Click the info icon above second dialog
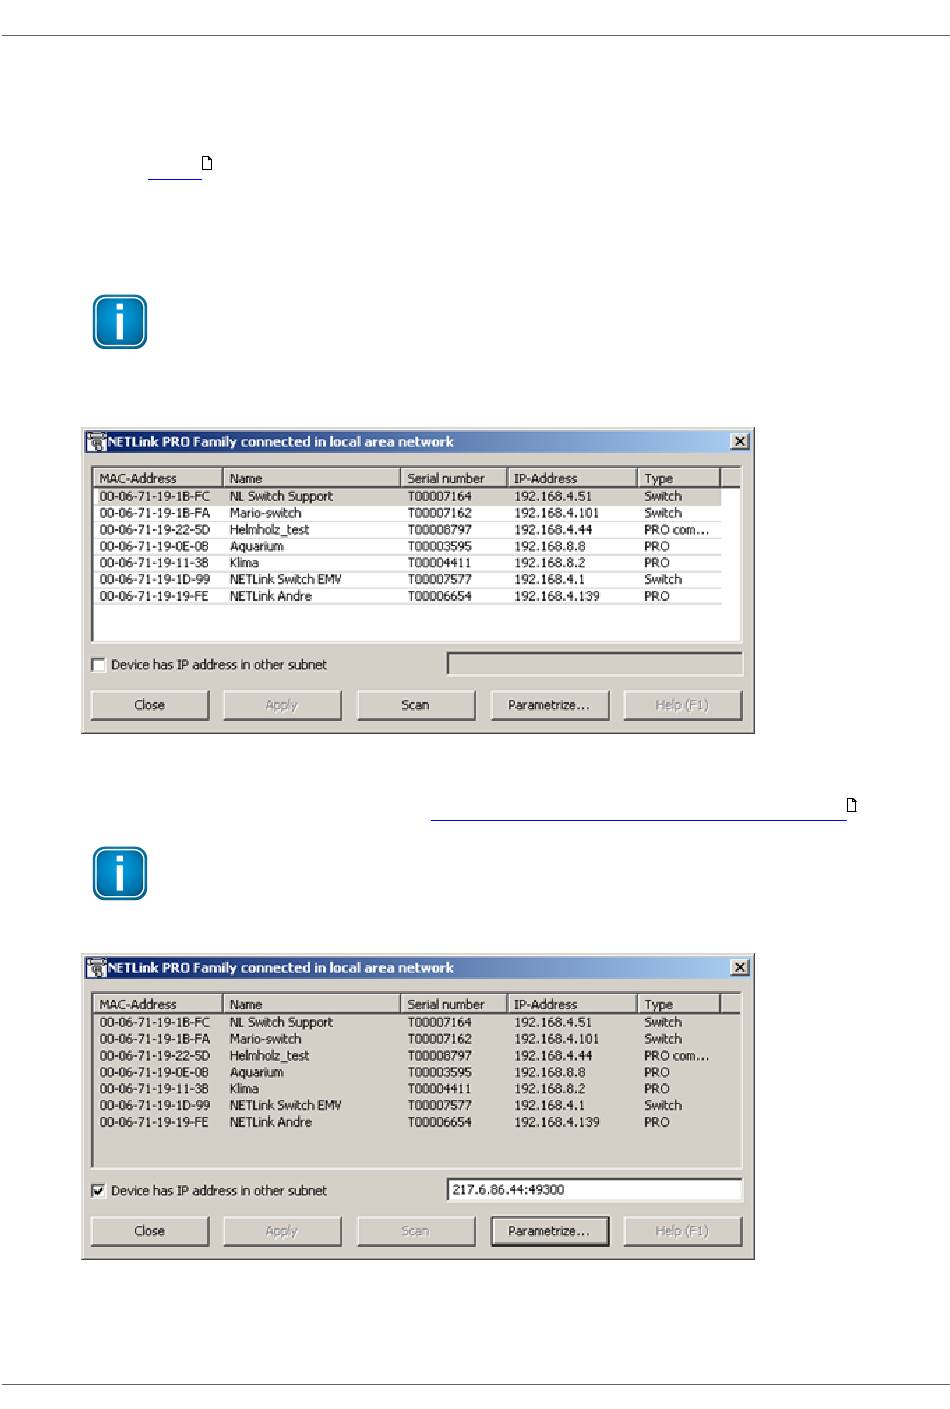 click(x=120, y=873)
